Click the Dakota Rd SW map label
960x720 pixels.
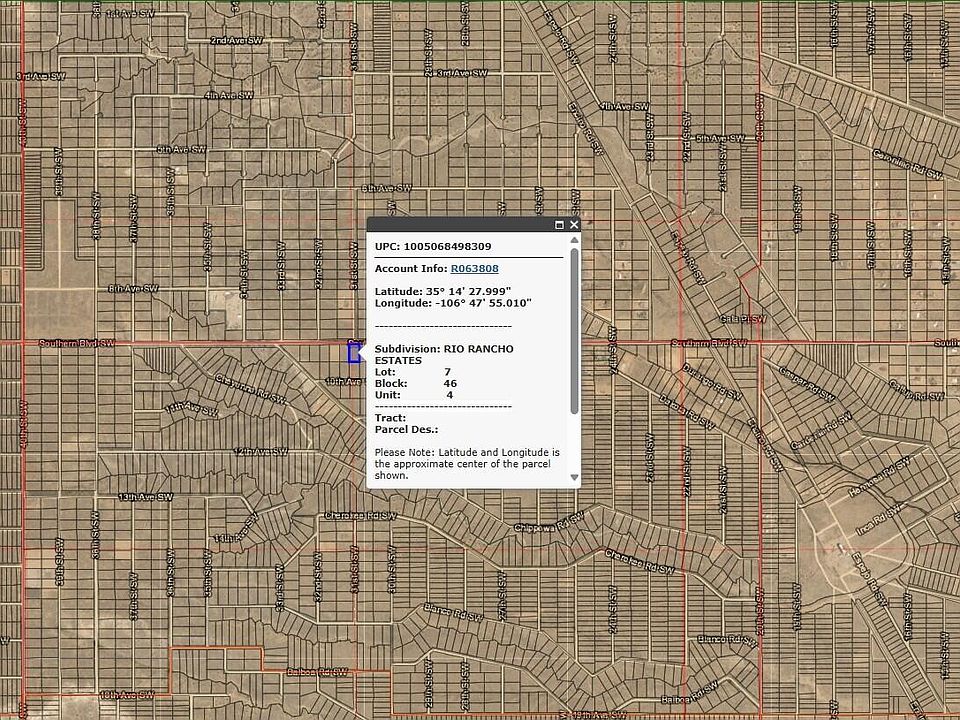(687, 411)
